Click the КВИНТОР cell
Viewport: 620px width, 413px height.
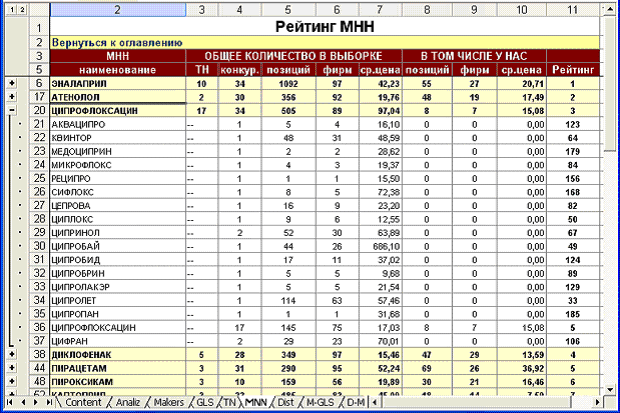118,138
